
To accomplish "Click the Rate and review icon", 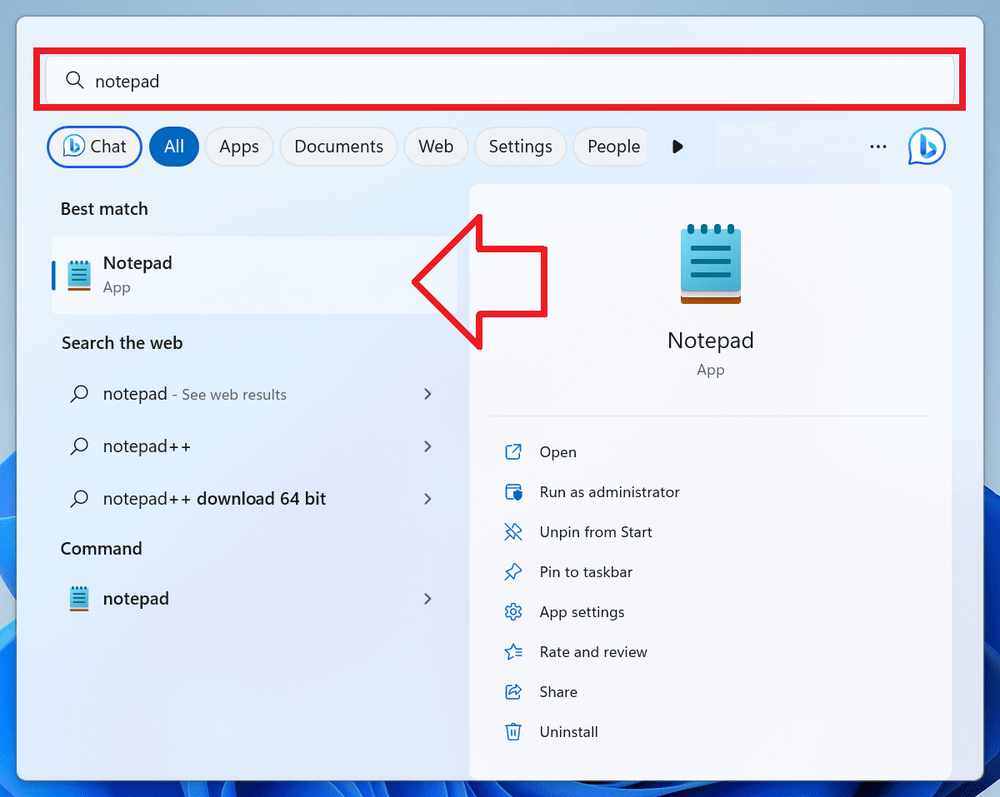I will point(513,652).
